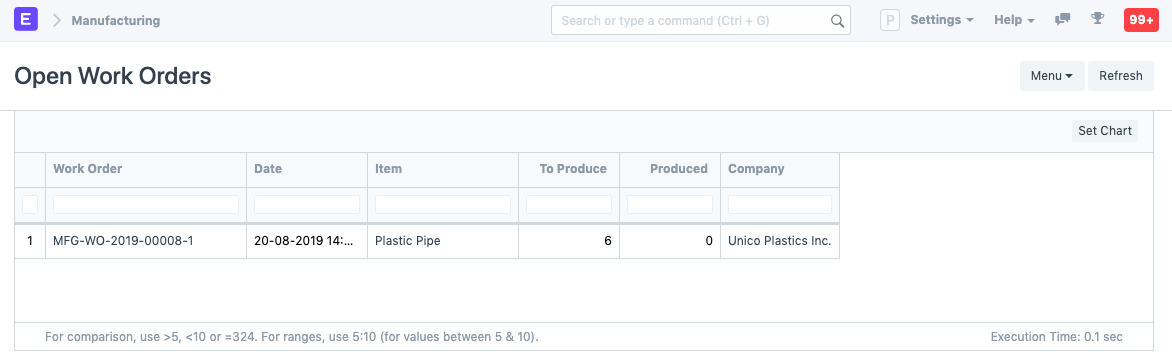Open the trophy leaderboard icon
Image resolution: width=1172 pixels, height=361 pixels.
pos(1097,19)
